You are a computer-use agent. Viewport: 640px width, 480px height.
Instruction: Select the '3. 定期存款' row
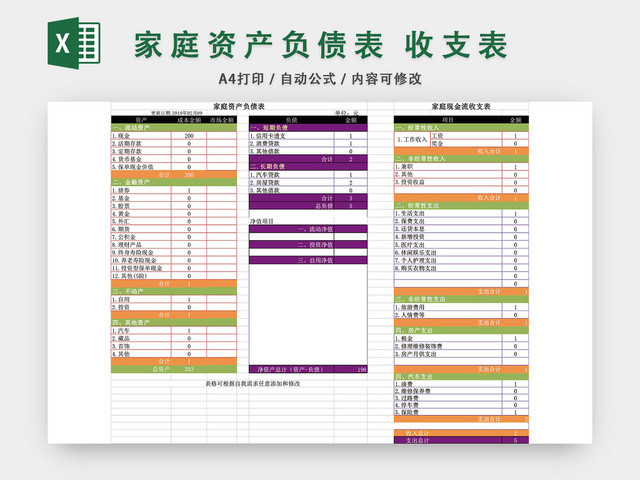[x=174, y=151]
